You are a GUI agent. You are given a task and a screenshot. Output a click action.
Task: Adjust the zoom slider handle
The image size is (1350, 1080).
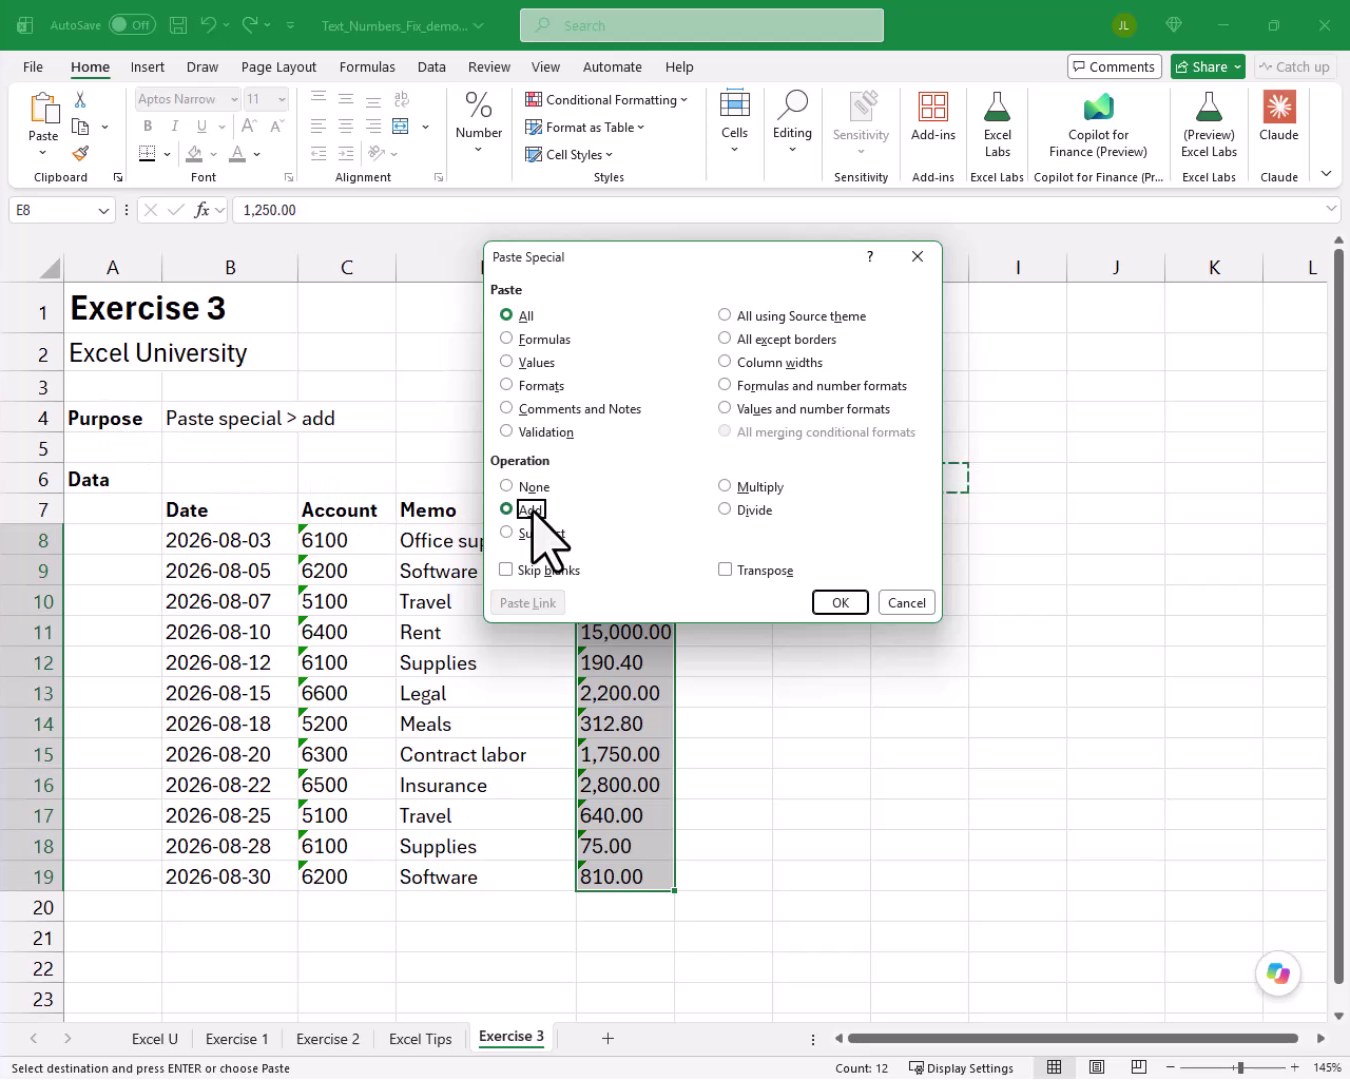(x=1239, y=1068)
